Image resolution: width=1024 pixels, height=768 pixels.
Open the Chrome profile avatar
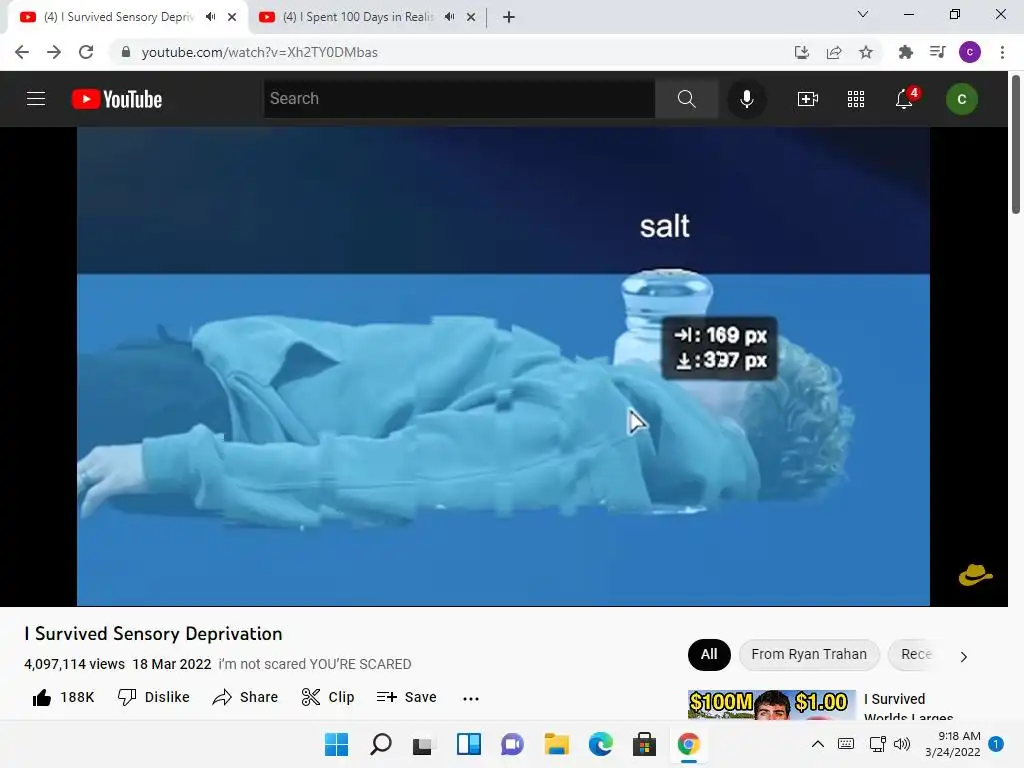[970, 52]
